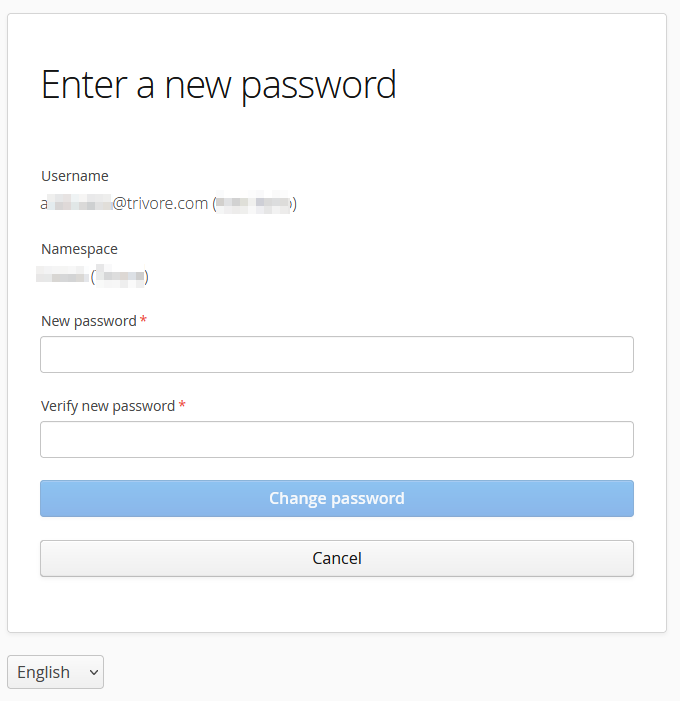
Task: Click the first letter of the username email
Action: [45, 204]
